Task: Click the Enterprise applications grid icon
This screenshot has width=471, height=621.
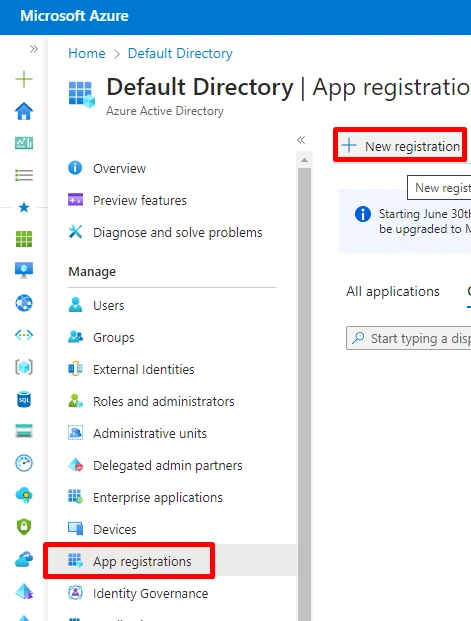Action: click(x=75, y=497)
